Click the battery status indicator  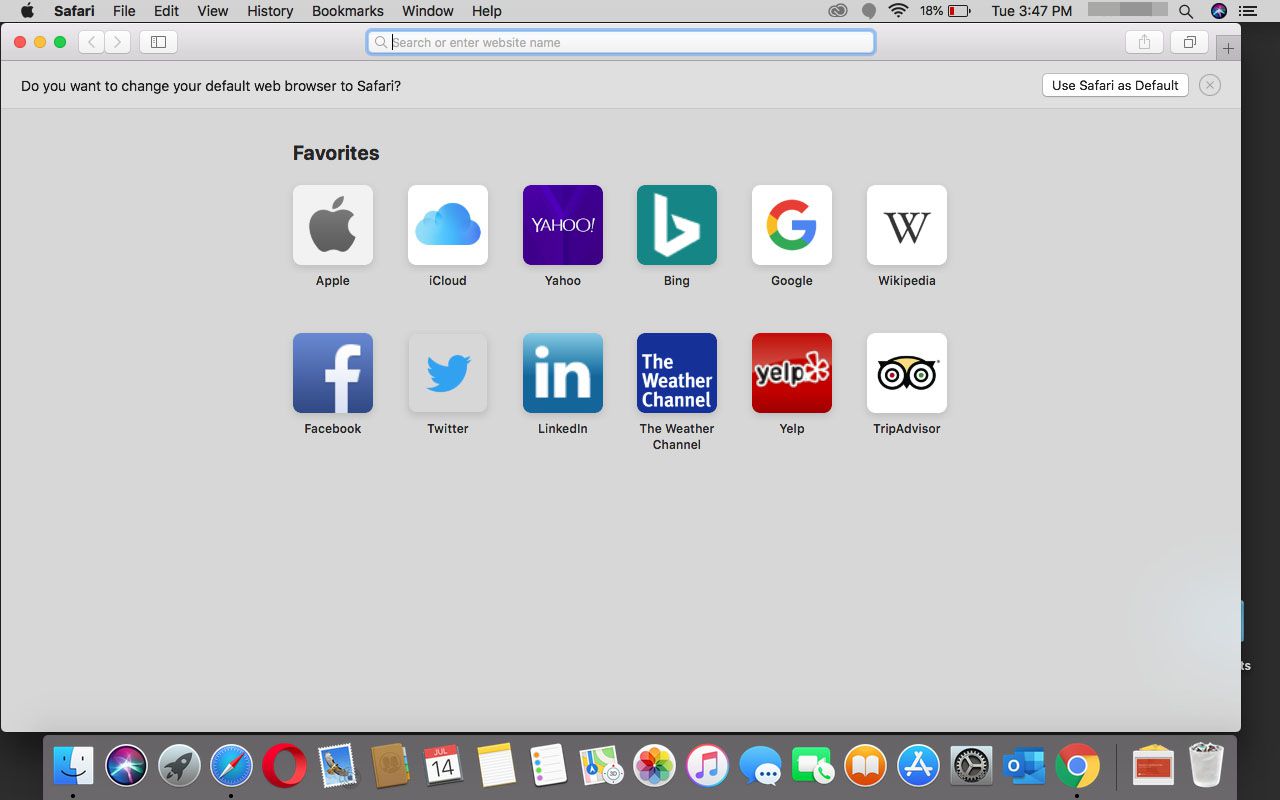tap(945, 11)
